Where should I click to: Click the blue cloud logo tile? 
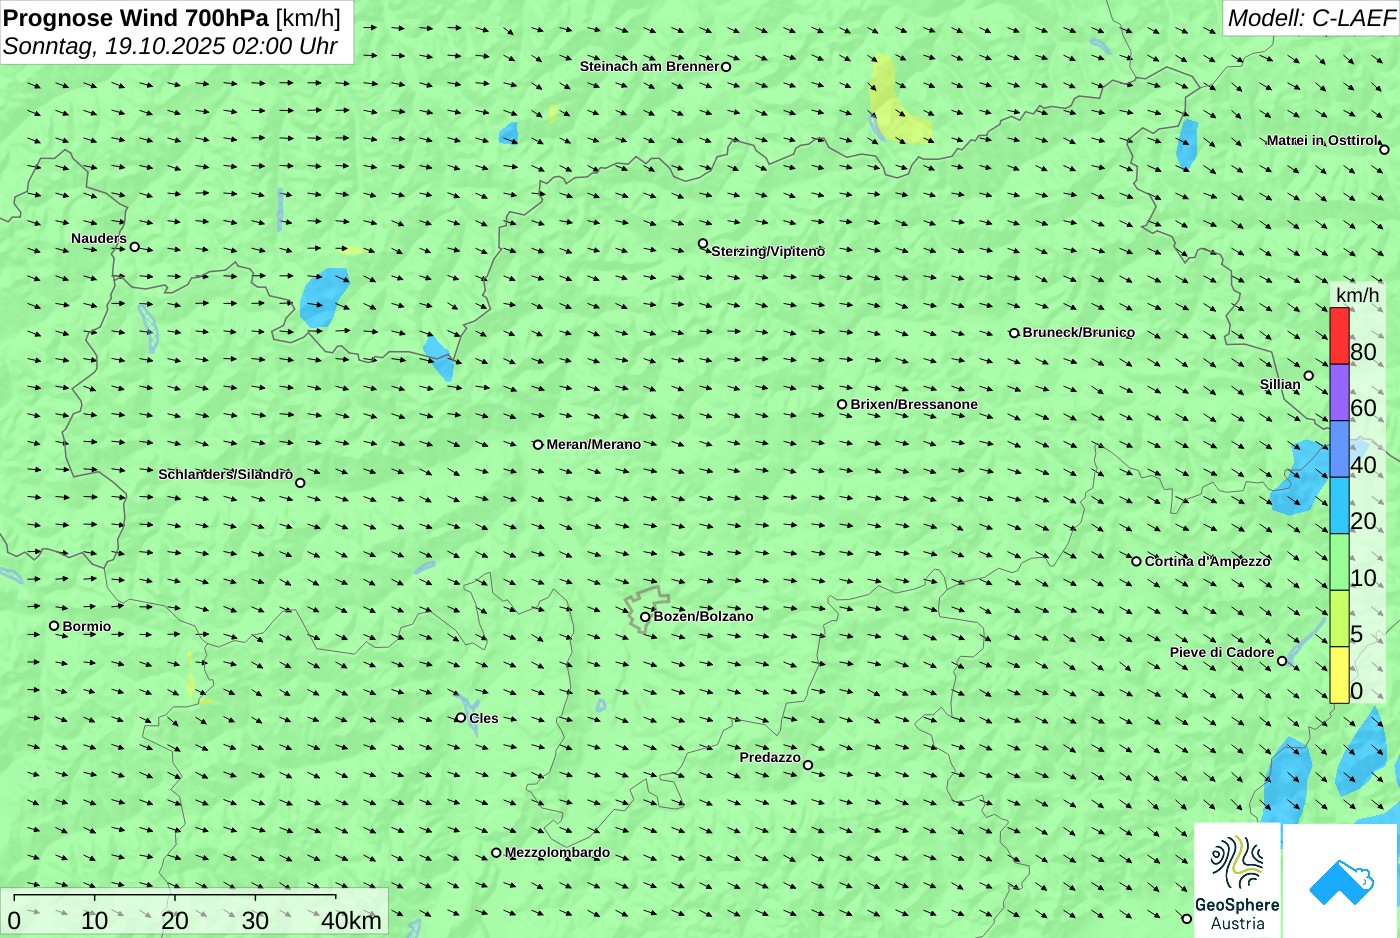pyautogui.click(x=1341, y=880)
